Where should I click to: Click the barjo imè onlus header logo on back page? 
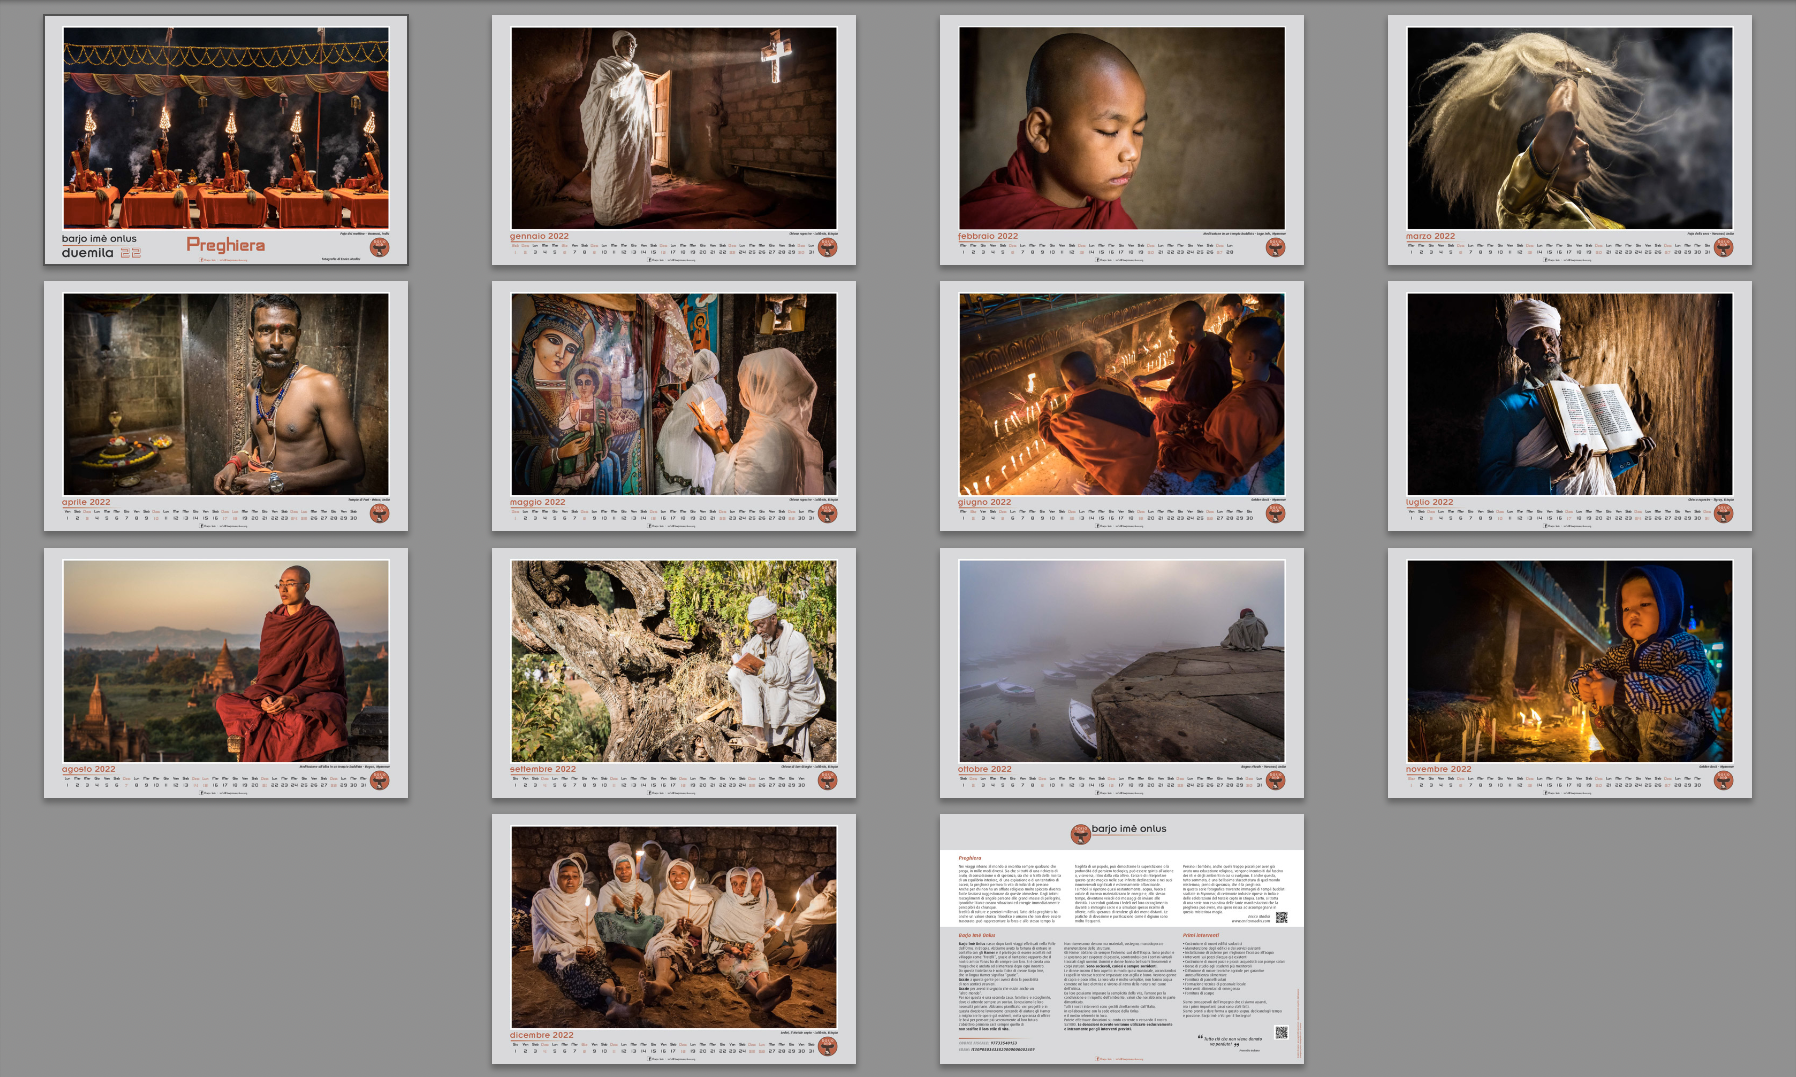coord(1080,832)
